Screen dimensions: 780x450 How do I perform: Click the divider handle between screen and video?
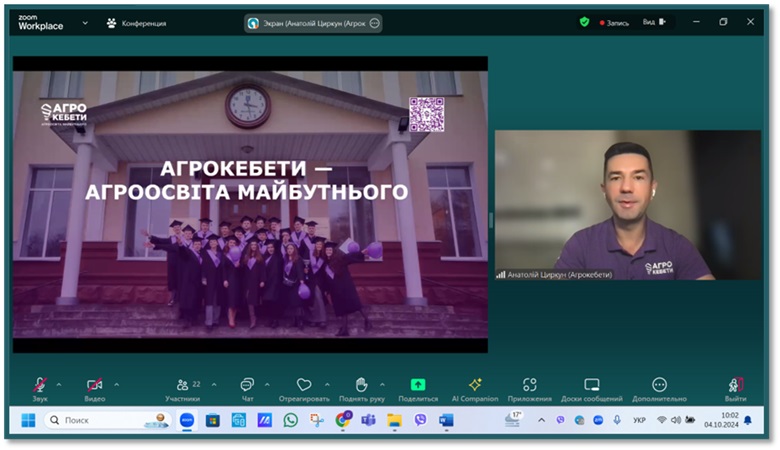[491, 220]
